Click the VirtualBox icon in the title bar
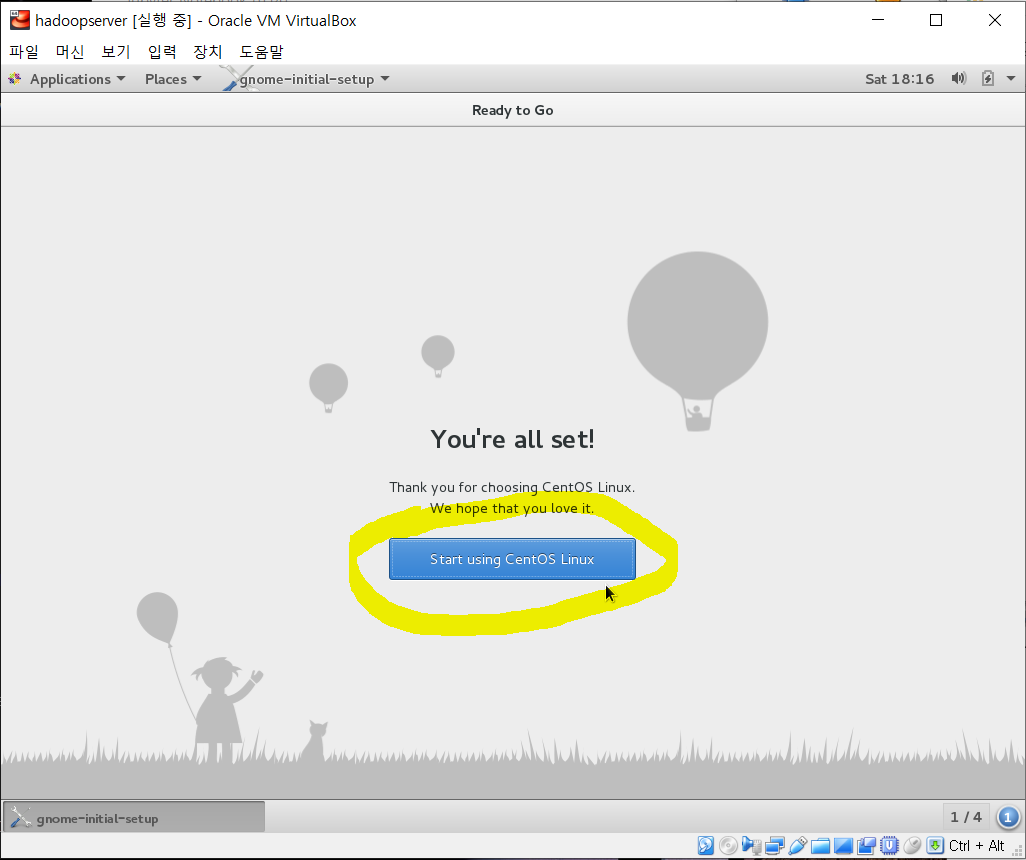1026x860 pixels. point(20,20)
